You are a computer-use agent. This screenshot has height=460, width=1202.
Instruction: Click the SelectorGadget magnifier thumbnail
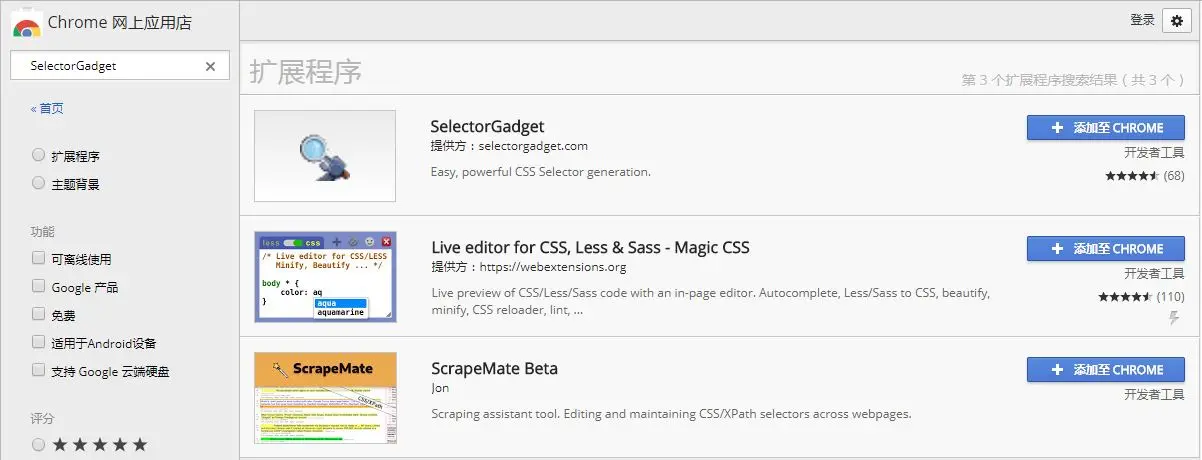325,156
